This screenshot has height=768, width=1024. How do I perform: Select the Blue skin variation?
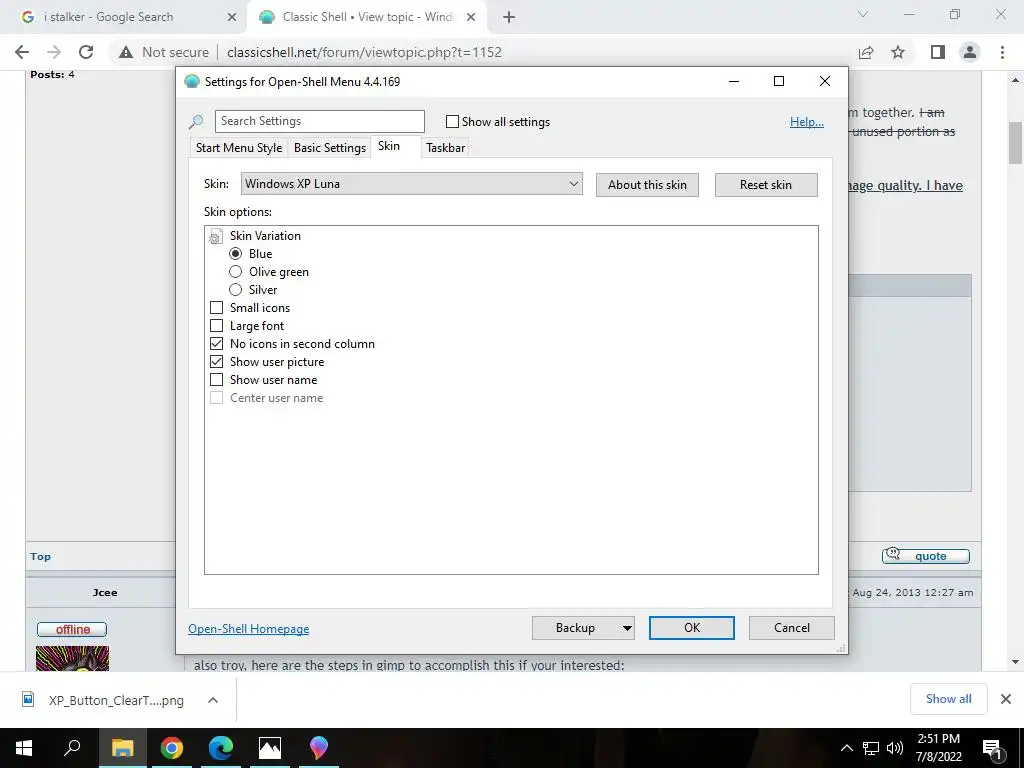[236, 253]
